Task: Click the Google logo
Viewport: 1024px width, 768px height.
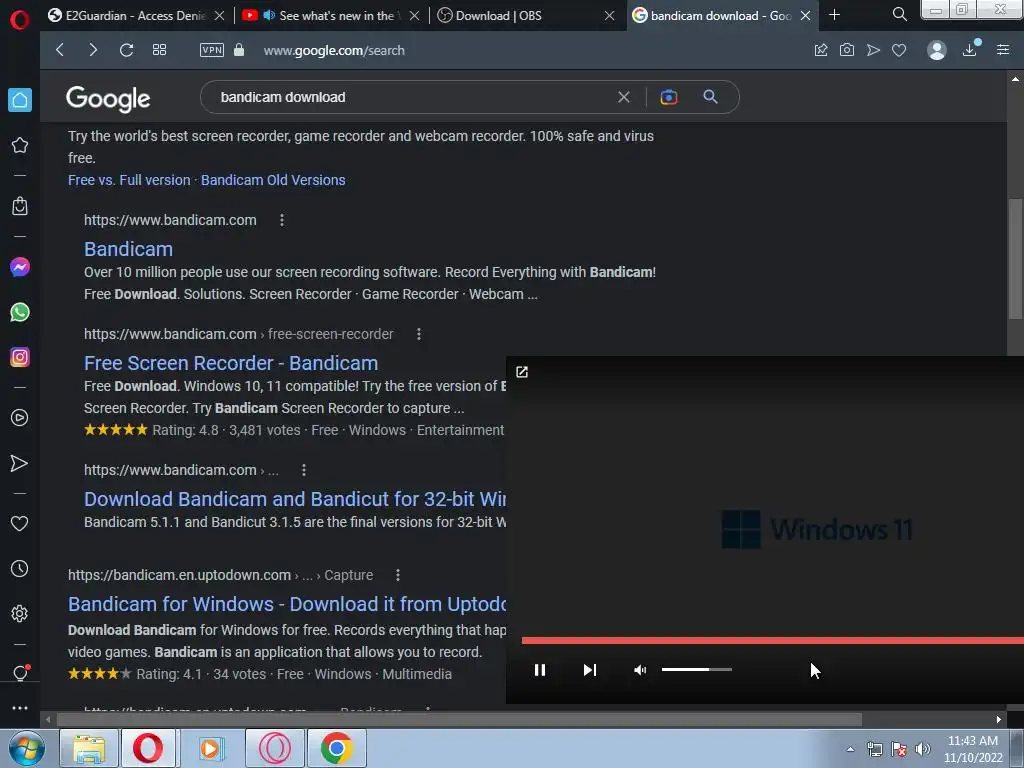Action: pos(108,99)
